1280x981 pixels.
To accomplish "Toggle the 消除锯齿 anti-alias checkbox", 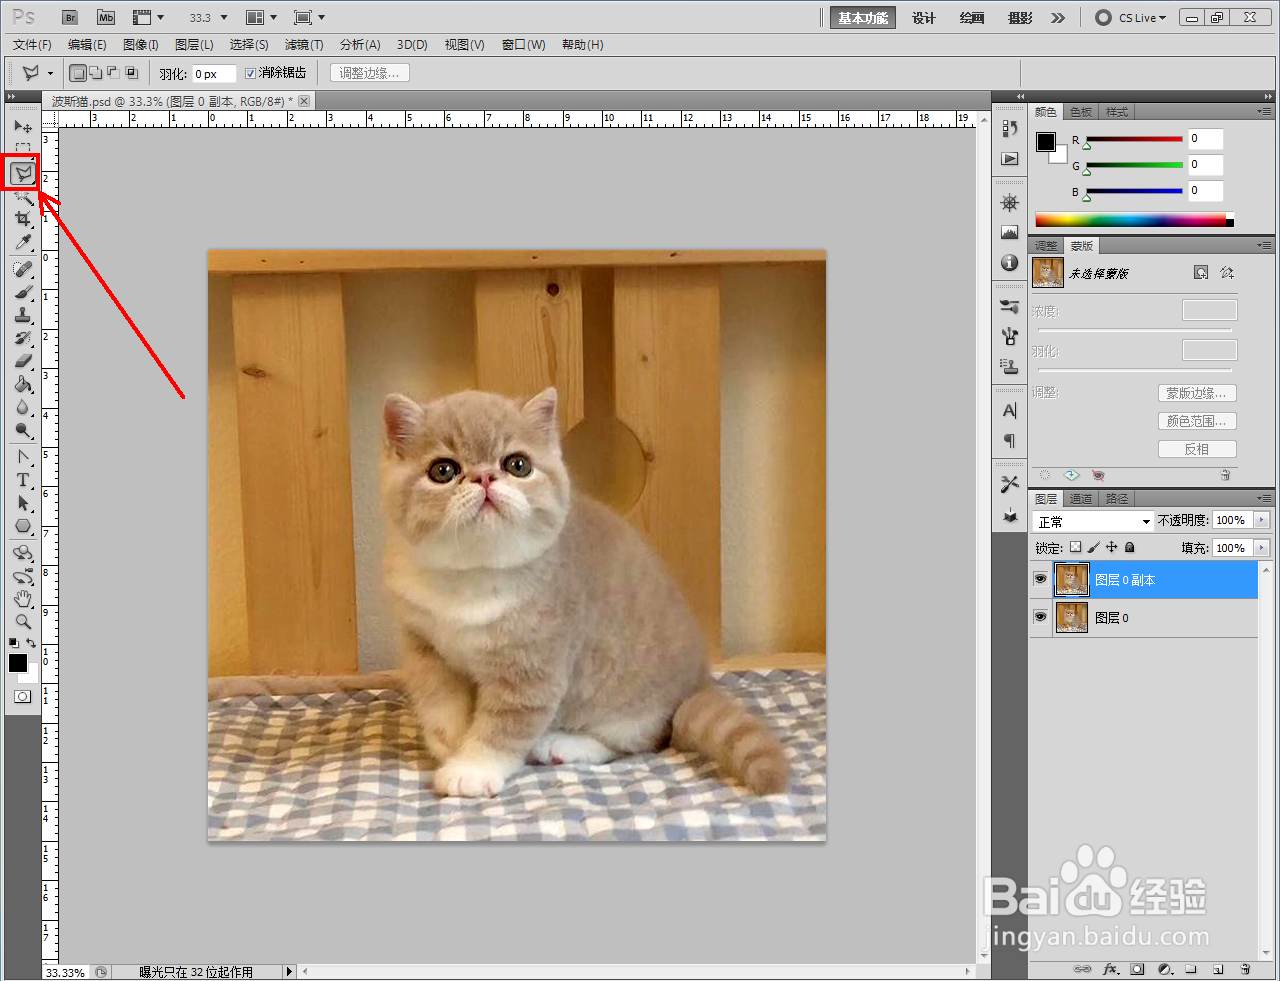I will [x=250, y=73].
